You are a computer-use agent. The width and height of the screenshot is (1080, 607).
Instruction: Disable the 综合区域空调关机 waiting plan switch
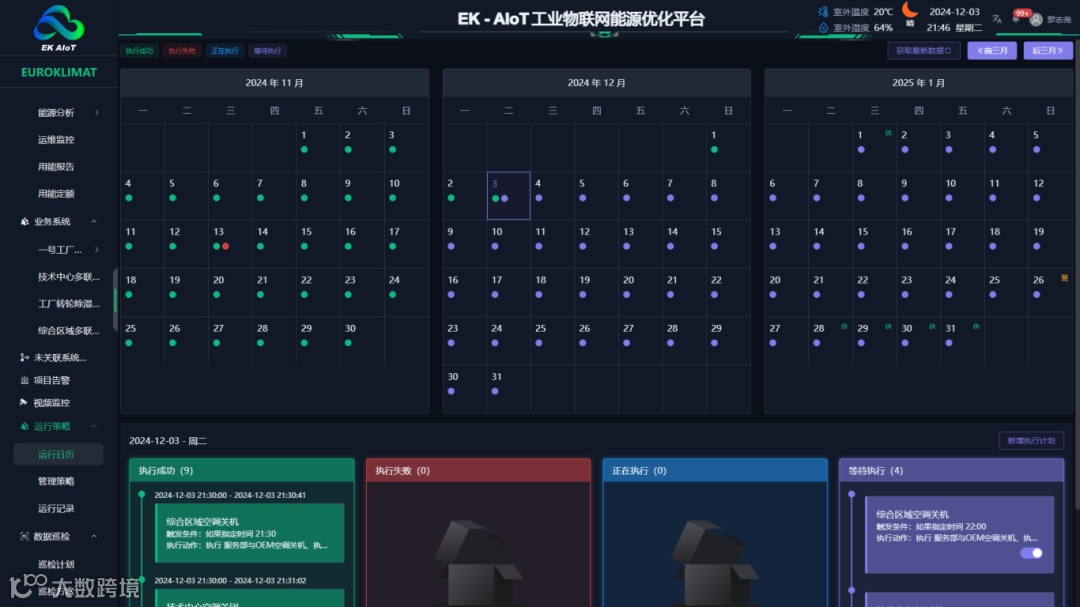(1031, 553)
